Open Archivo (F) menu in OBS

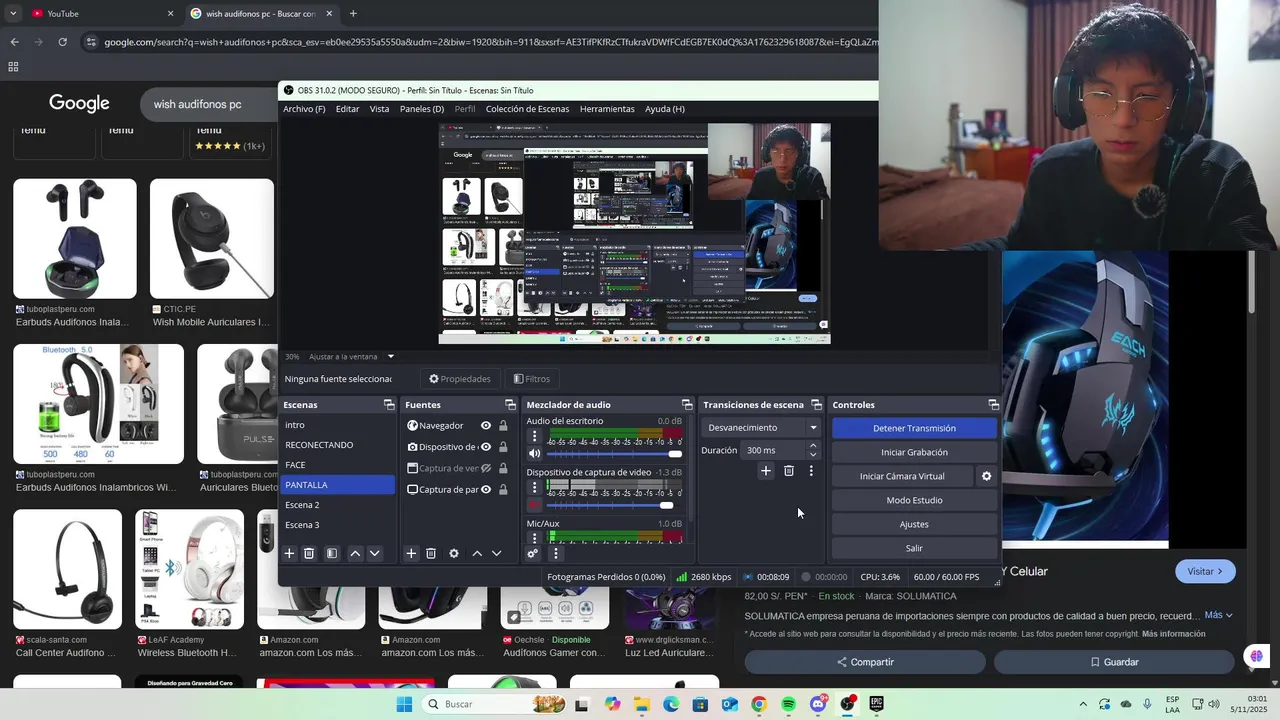304,109
